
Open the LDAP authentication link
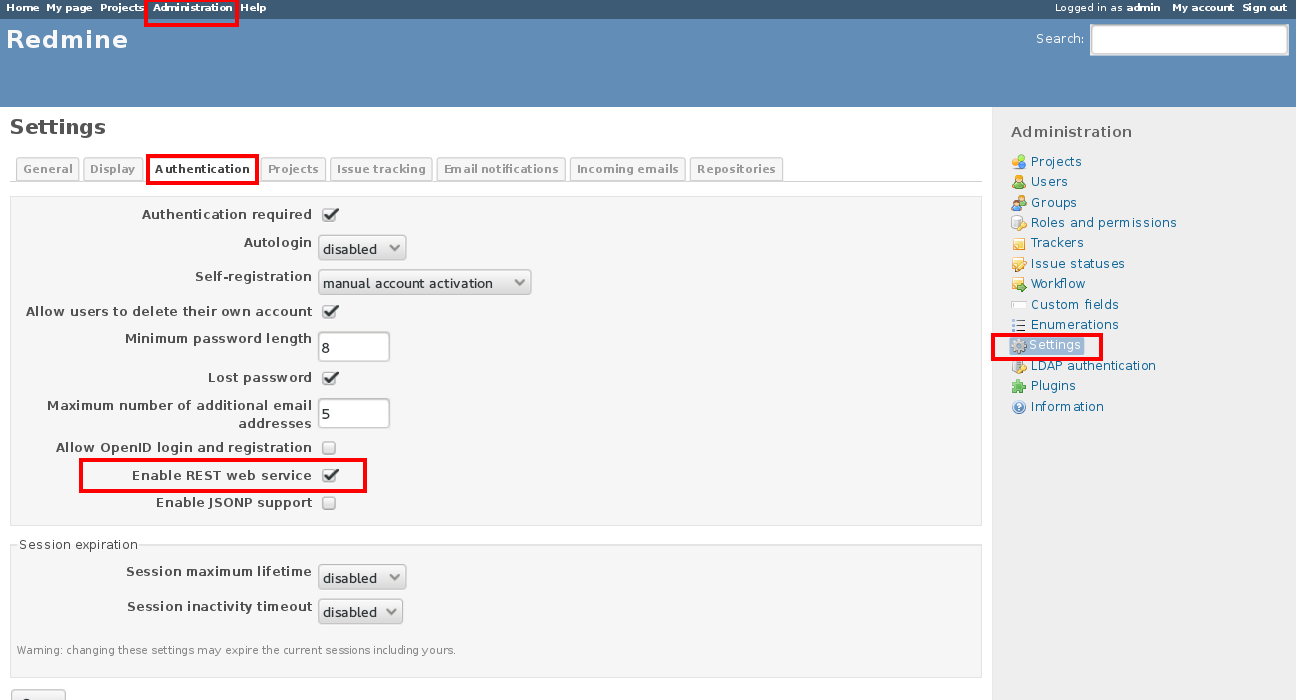pyautogui.click(x=1093, y=366)
